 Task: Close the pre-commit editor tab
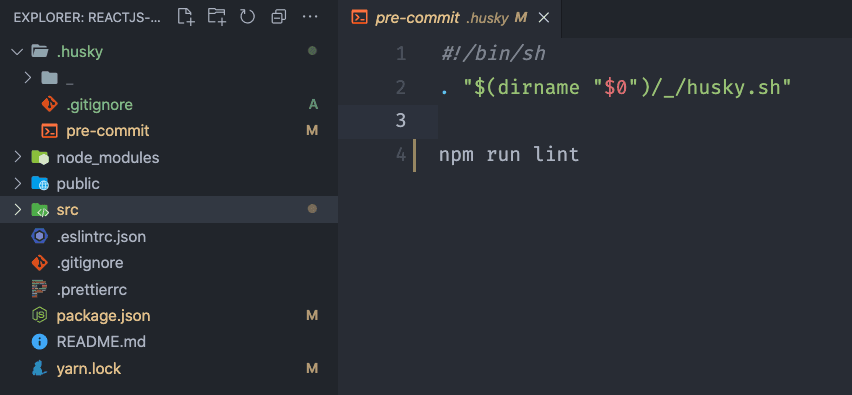[543, 18]
